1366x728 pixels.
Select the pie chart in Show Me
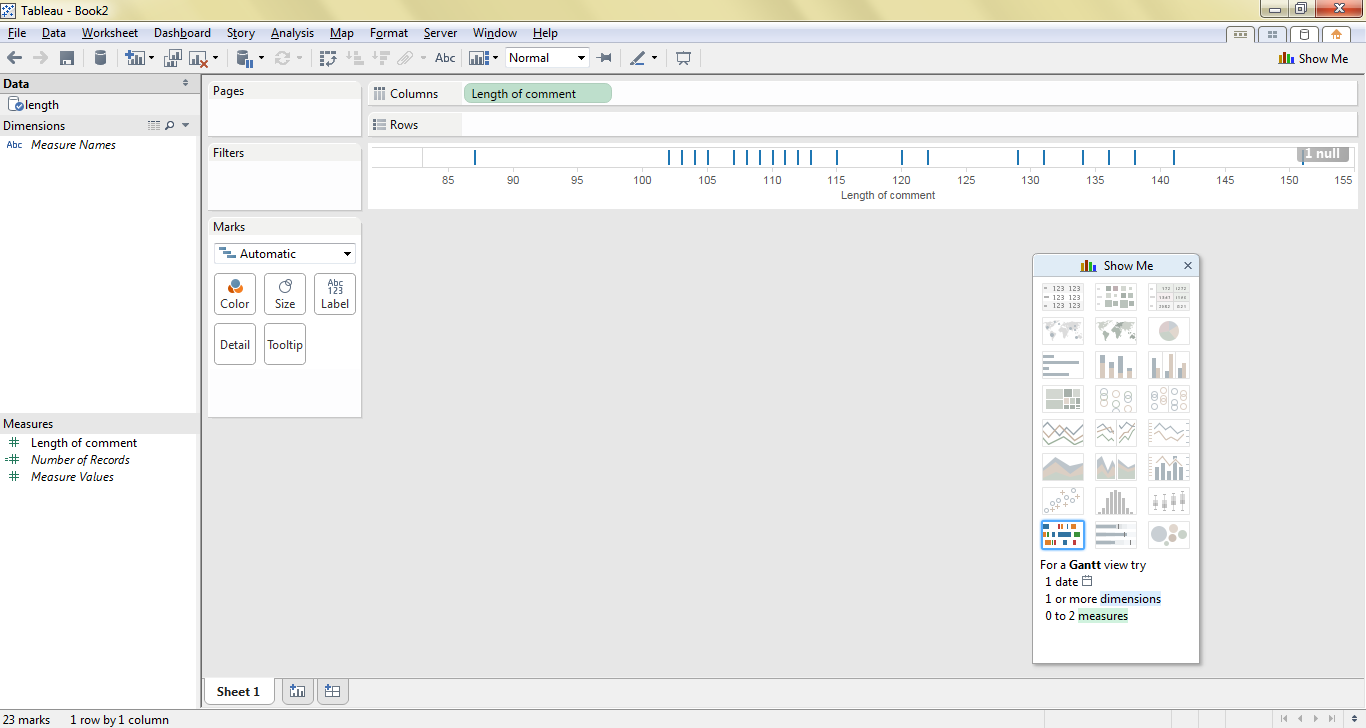[x=1169, y=331]
